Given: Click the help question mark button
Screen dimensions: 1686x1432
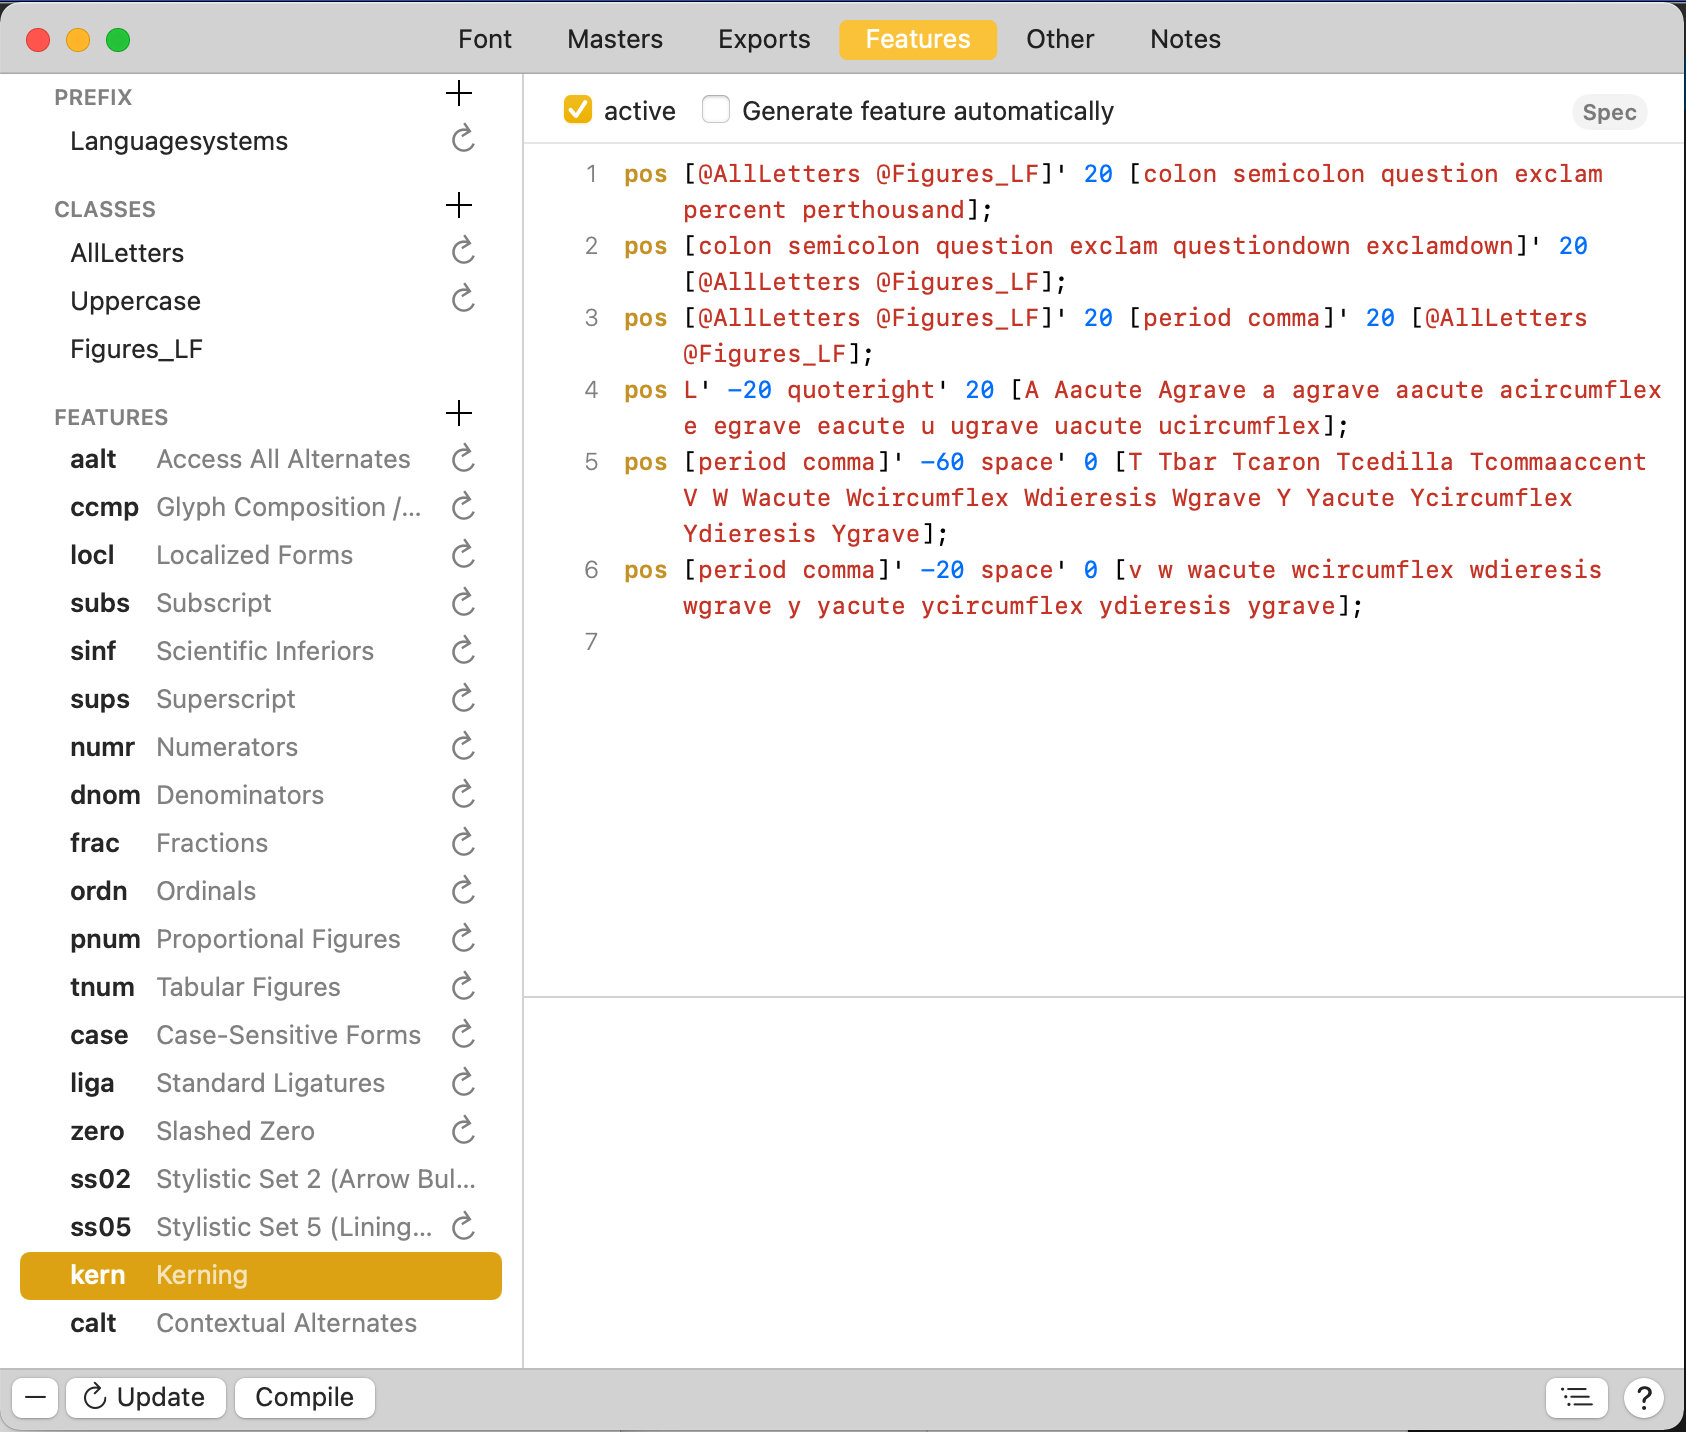Looking at the screenshot, I should point(1644,1397).
